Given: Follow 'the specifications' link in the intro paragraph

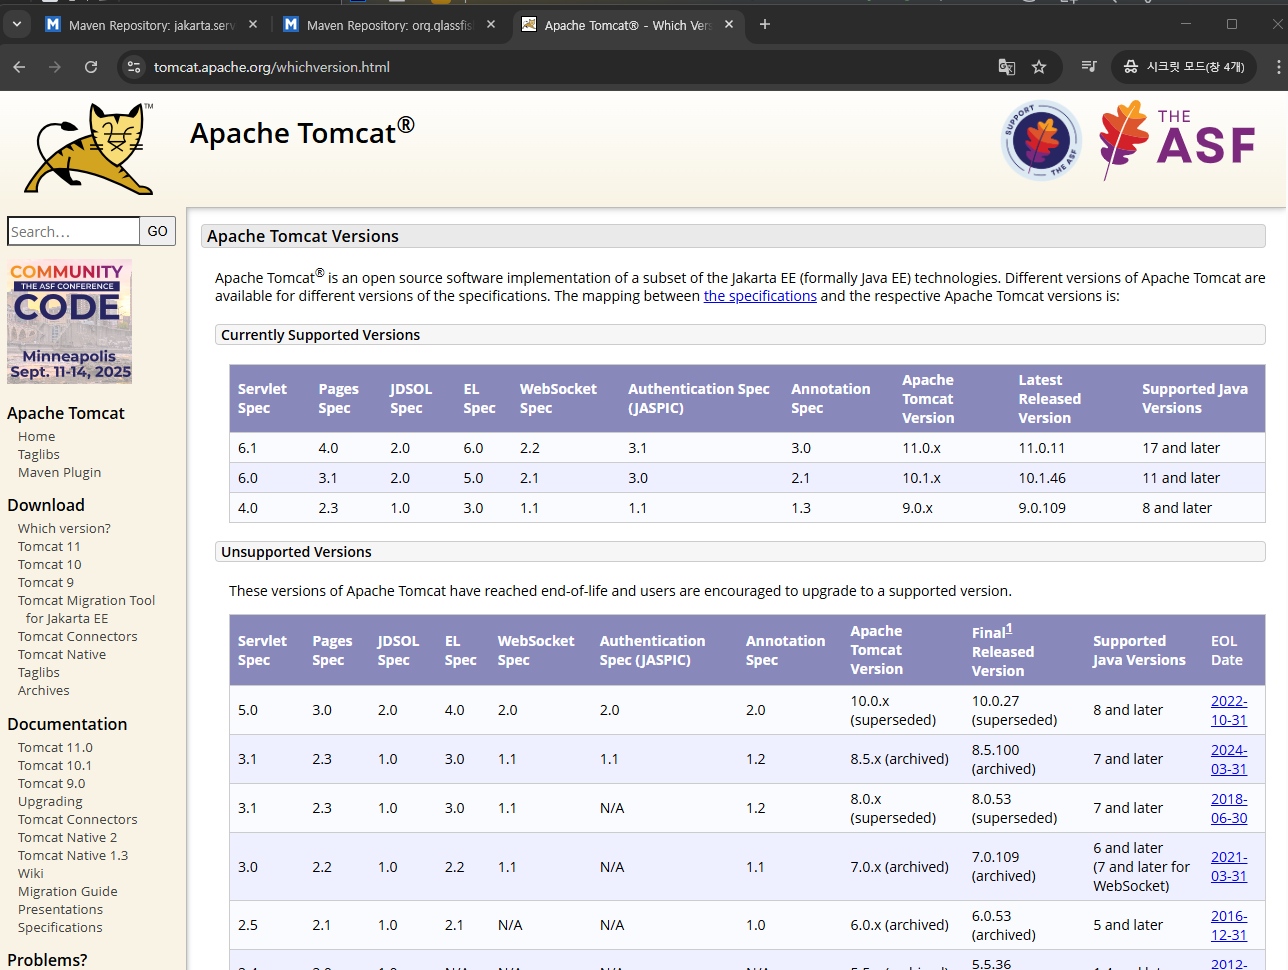Looking at the screenshot, I should (760, 296).
